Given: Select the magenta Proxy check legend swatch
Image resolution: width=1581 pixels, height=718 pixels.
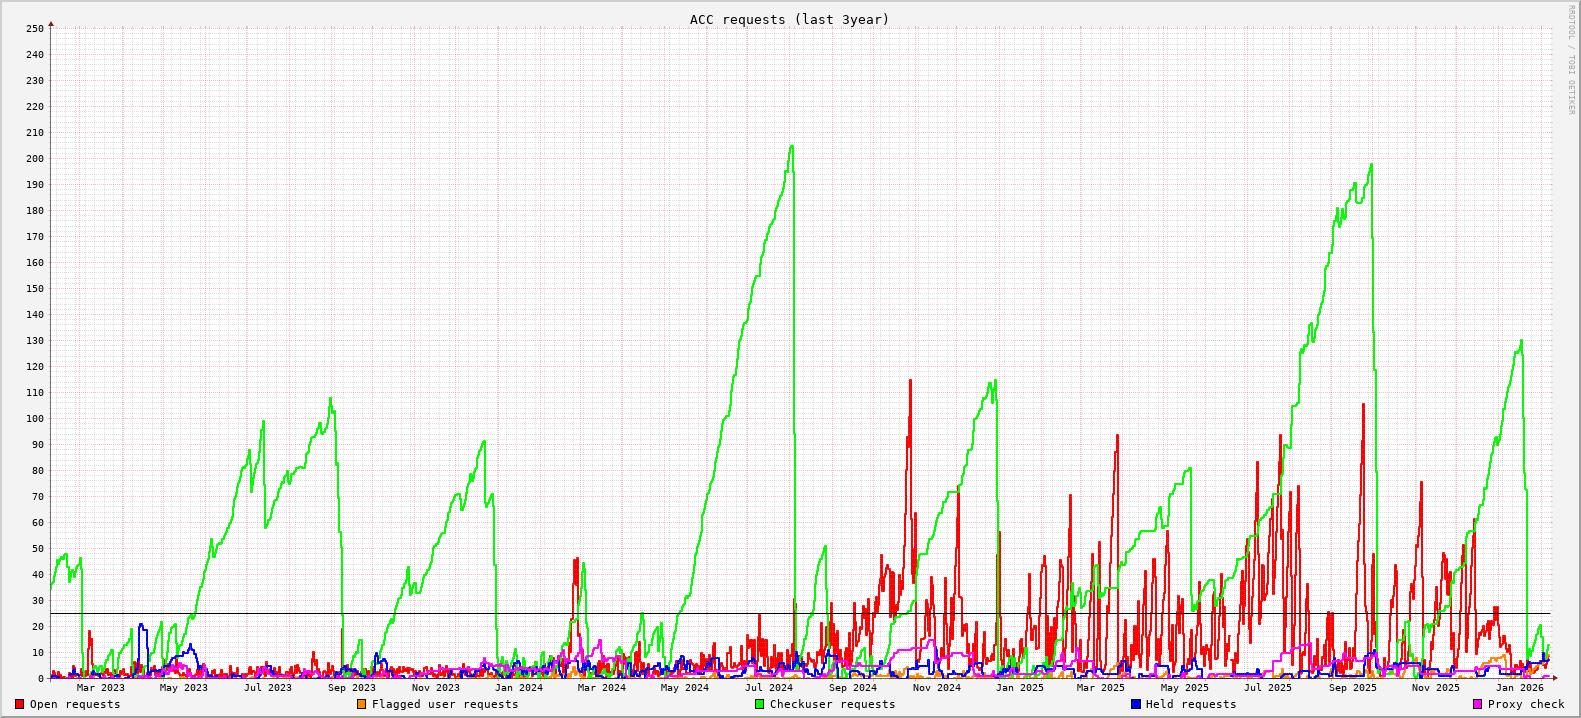Looking at the screenshot, I should pyautogui.click(x=1477, y=704).
